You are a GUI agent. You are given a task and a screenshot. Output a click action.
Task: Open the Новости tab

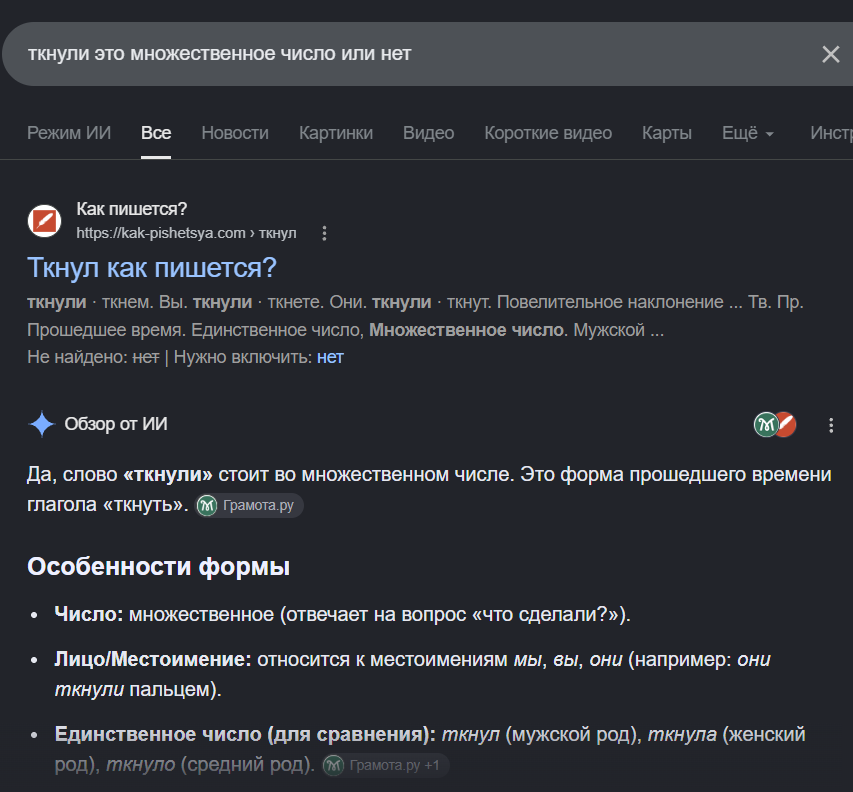235,133
